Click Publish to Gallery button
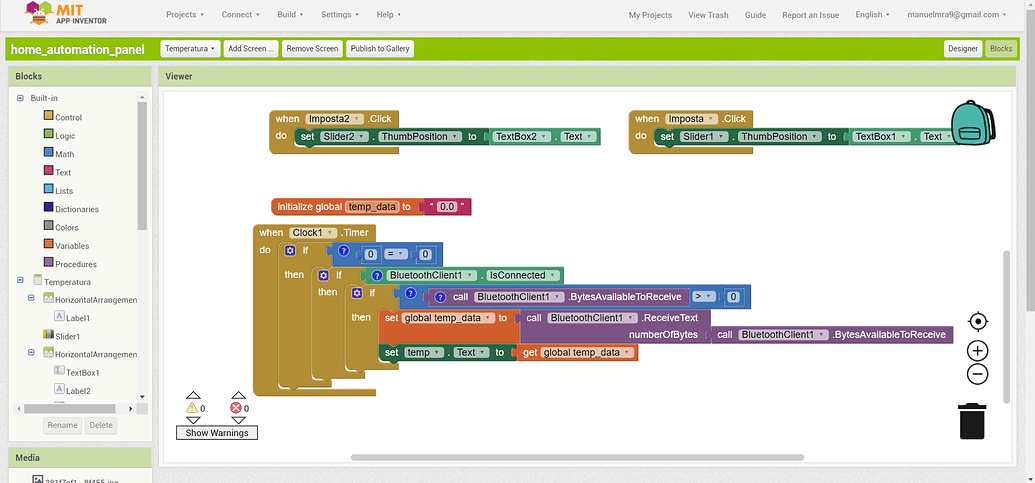The height and width of the screenshot is (483, 1035). [x=380, y=48]
